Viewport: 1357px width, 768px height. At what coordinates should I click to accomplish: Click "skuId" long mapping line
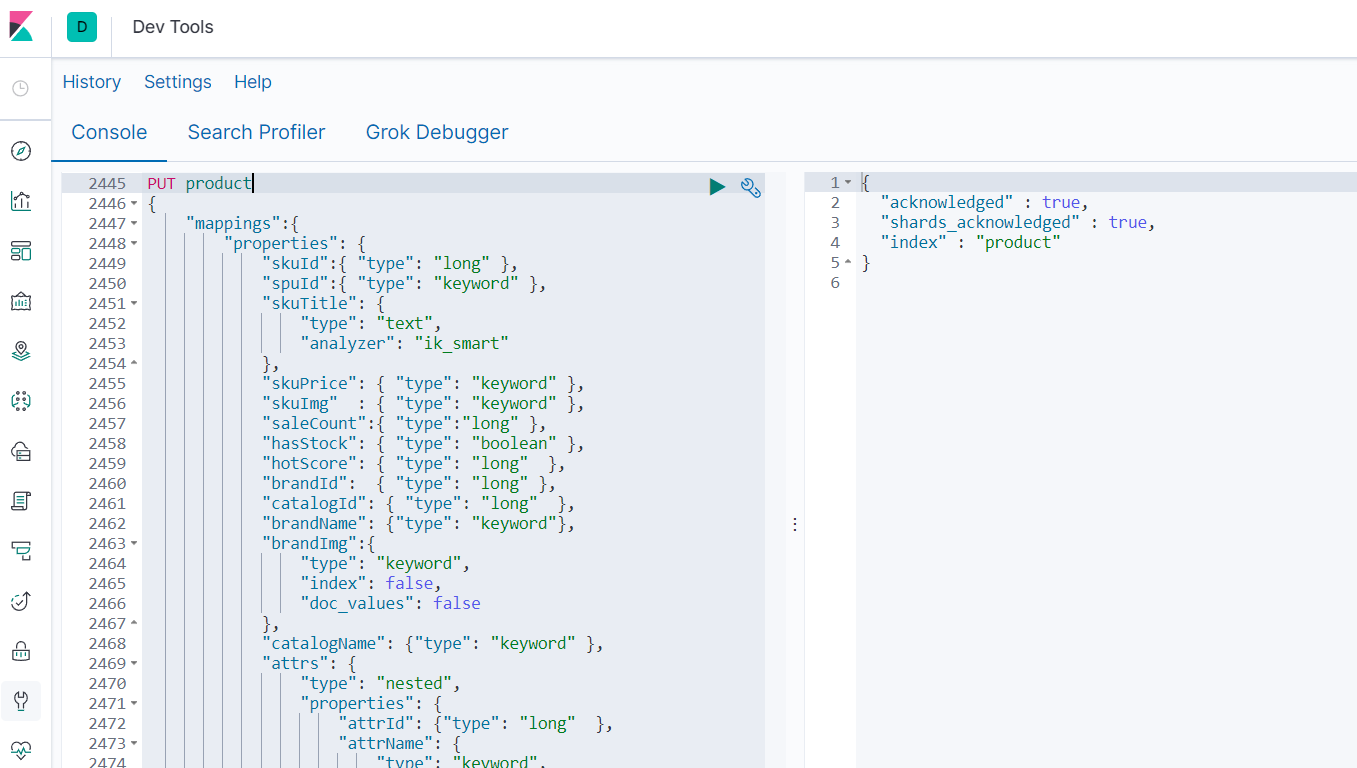pyautogui.click(x=390, y=263)
